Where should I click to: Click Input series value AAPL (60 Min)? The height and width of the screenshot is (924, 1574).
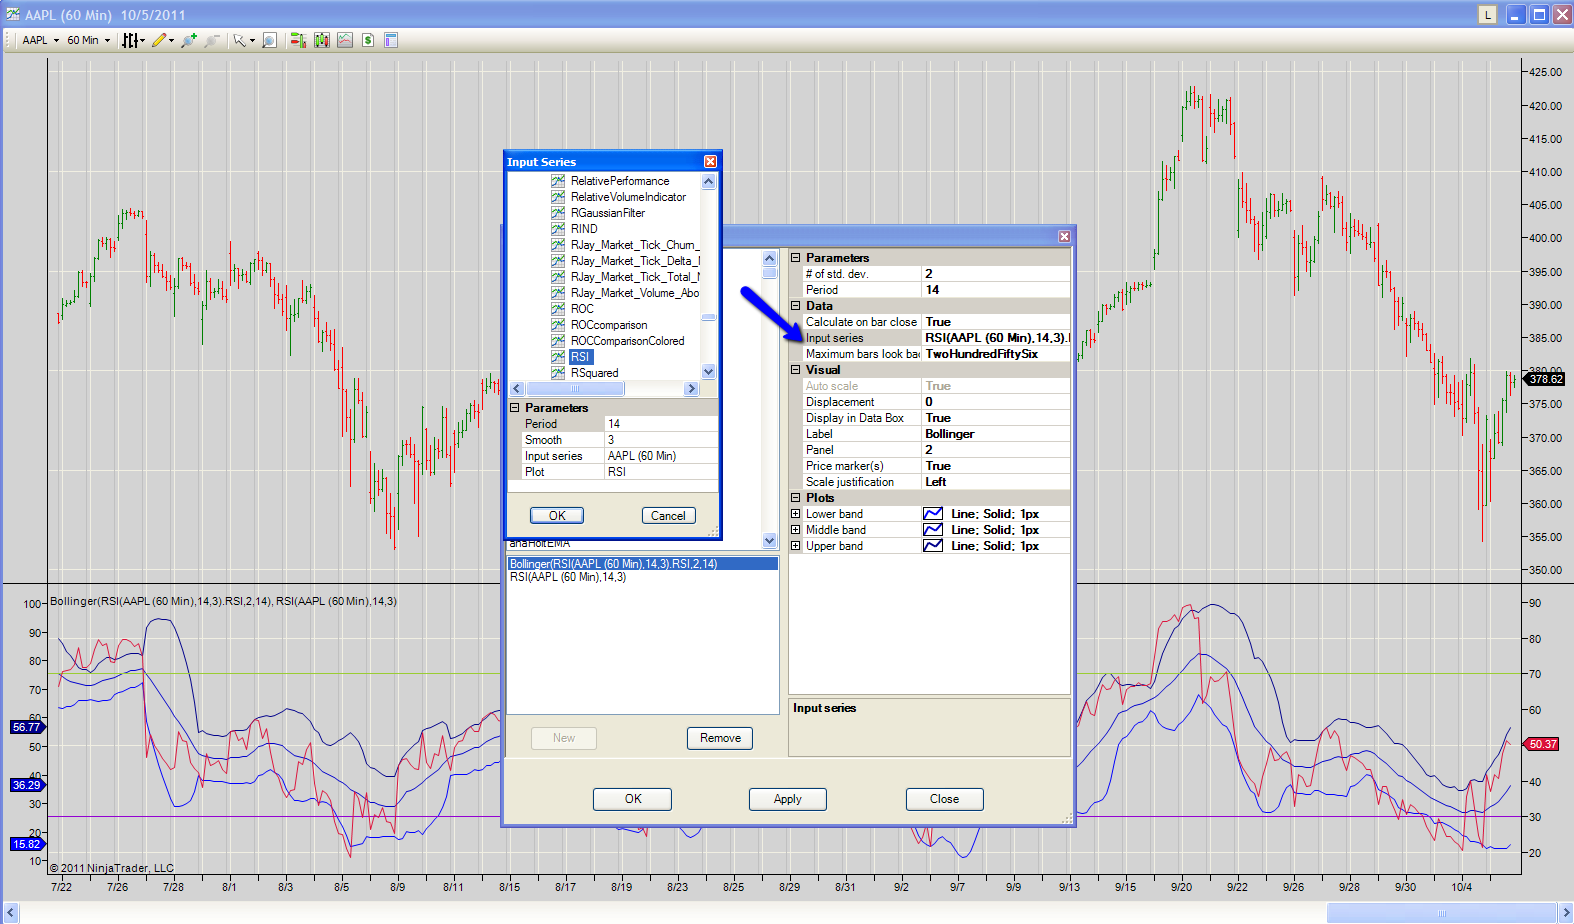(x=661, y=456)
